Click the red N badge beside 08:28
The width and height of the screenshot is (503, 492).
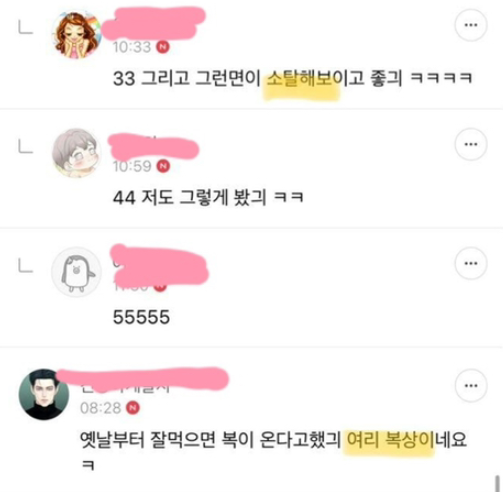click(x=133, y=408)
